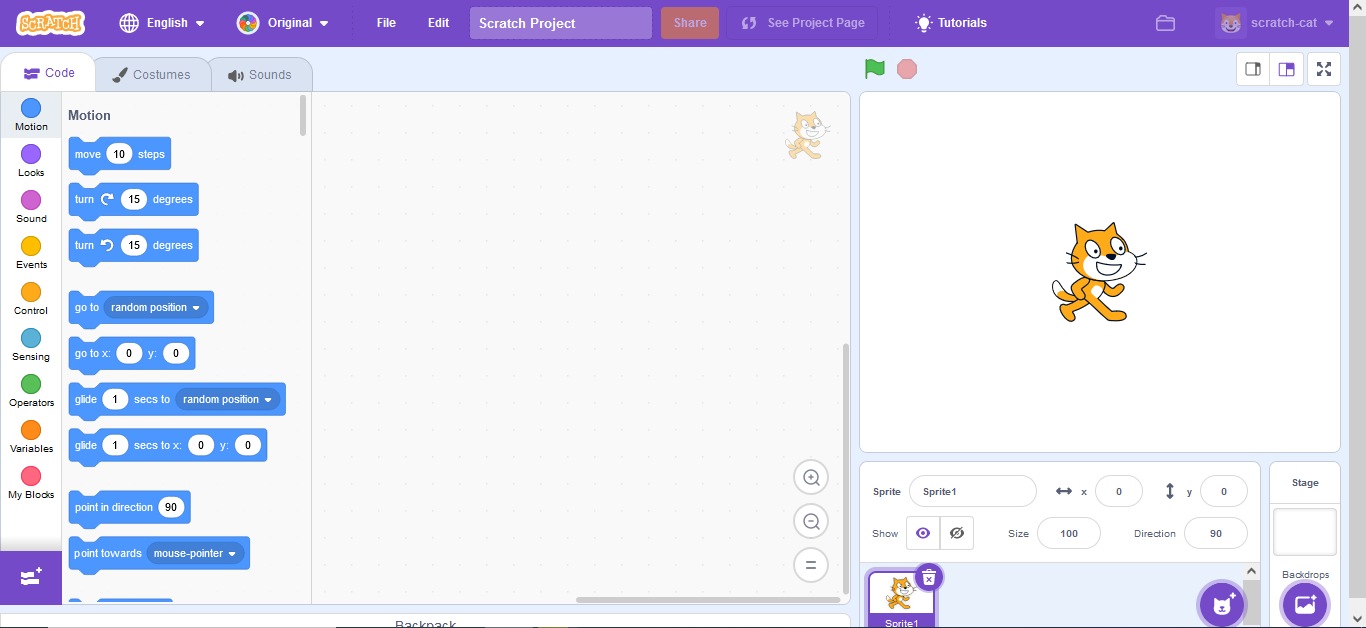Reset workspace zoom to default
This screenshot has width=1366, height=628.
click(811, 565)
